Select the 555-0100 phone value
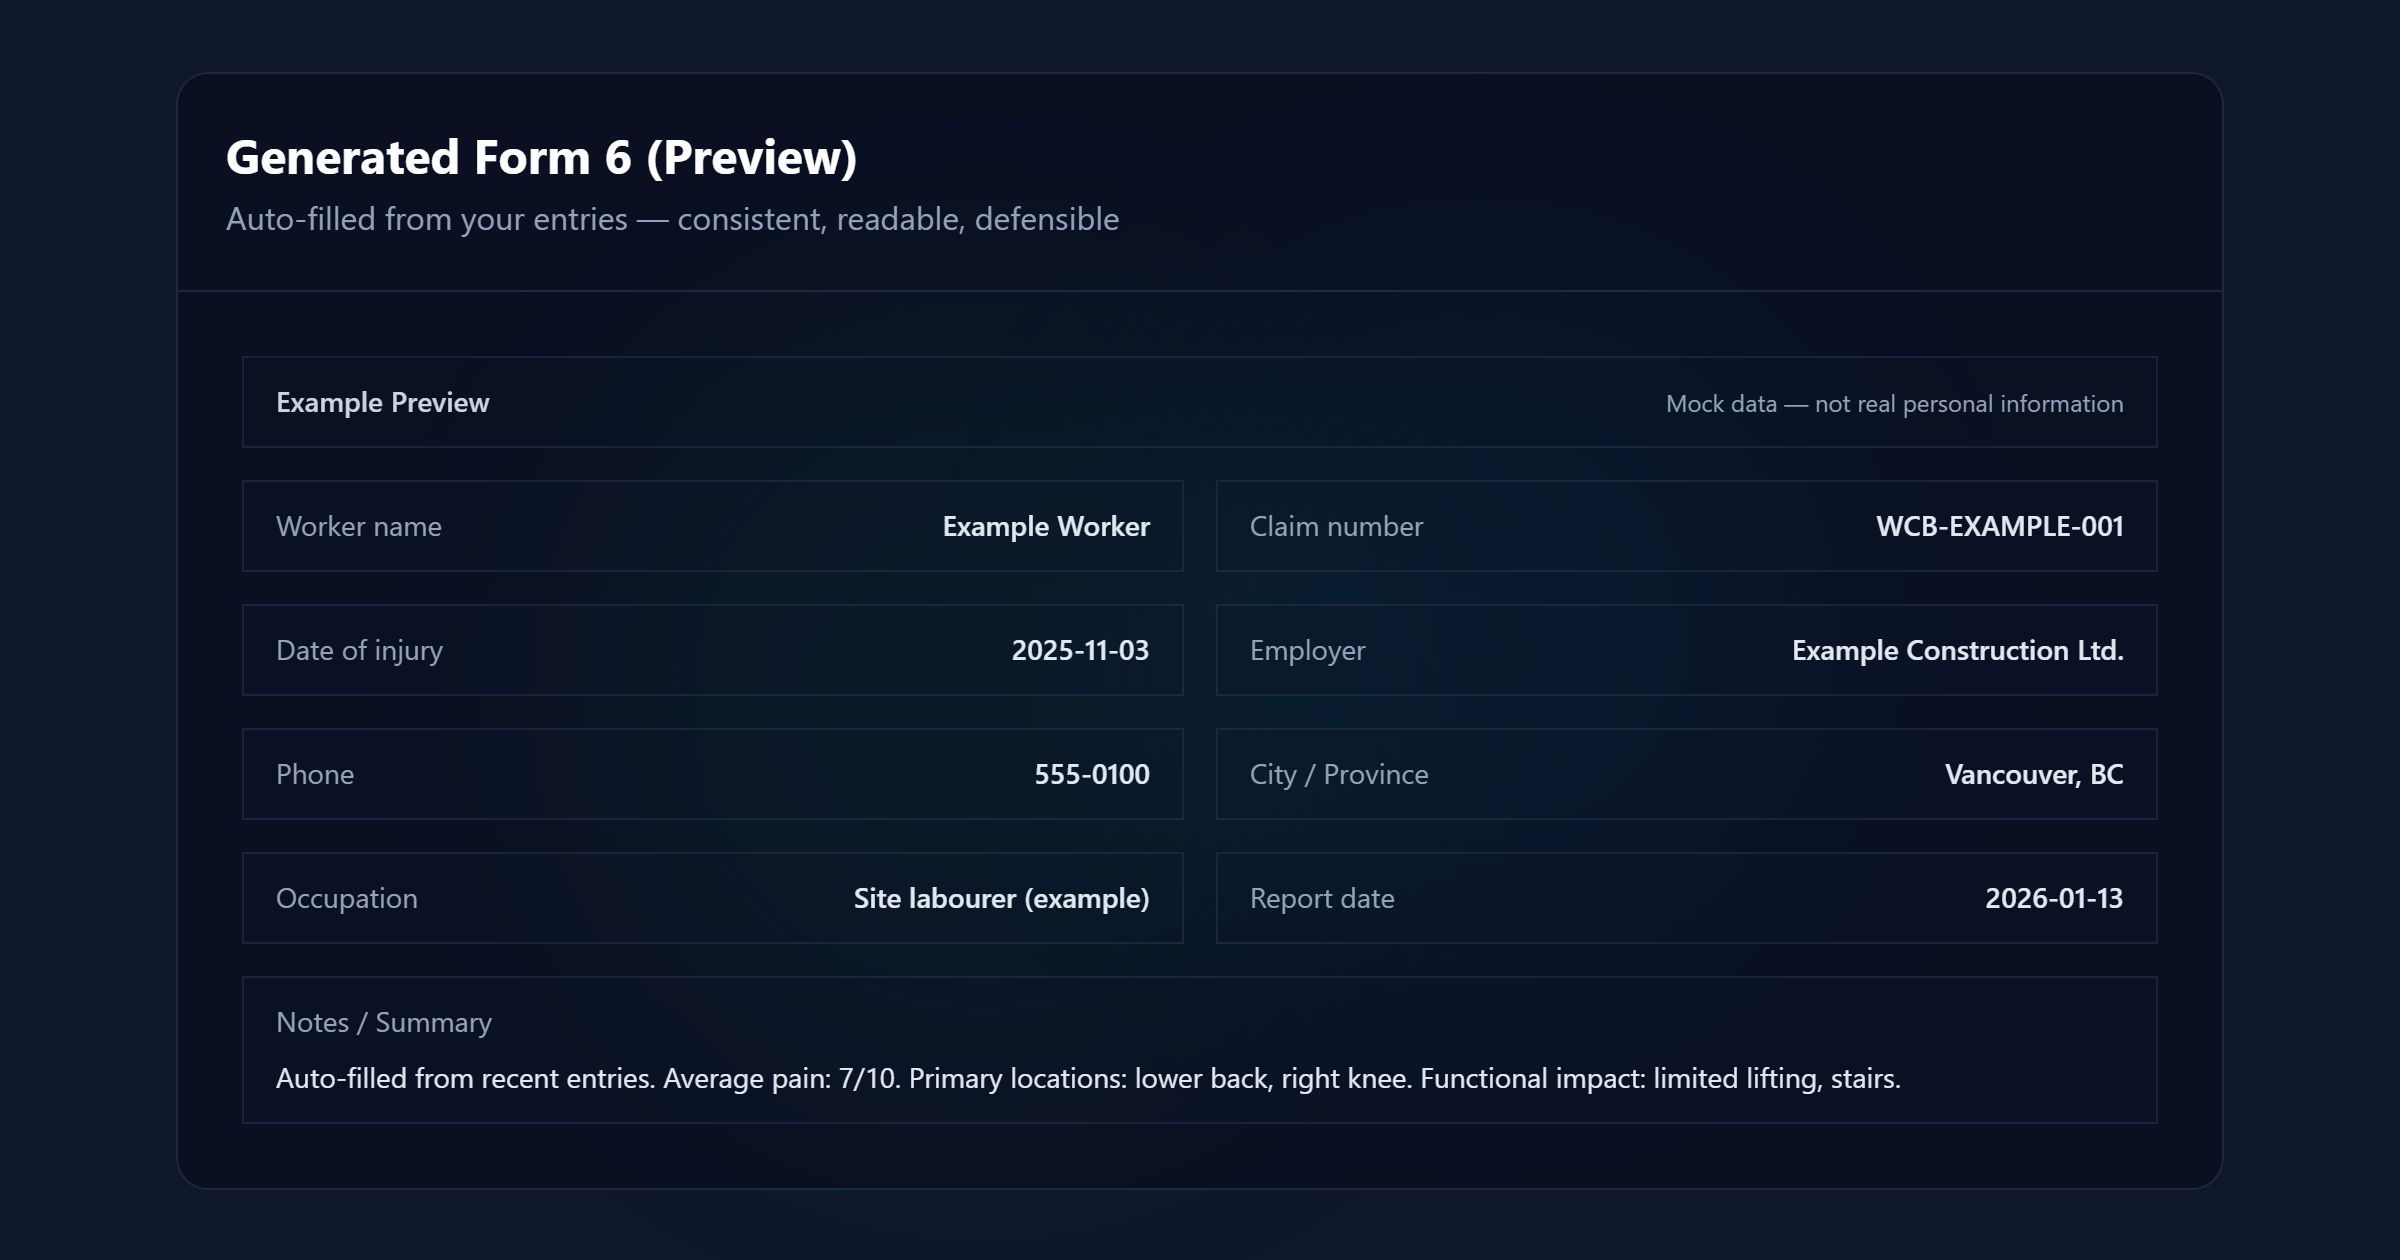Image resolution: width=2400 pixels, height=1260 pixels. click(1091, 774)
